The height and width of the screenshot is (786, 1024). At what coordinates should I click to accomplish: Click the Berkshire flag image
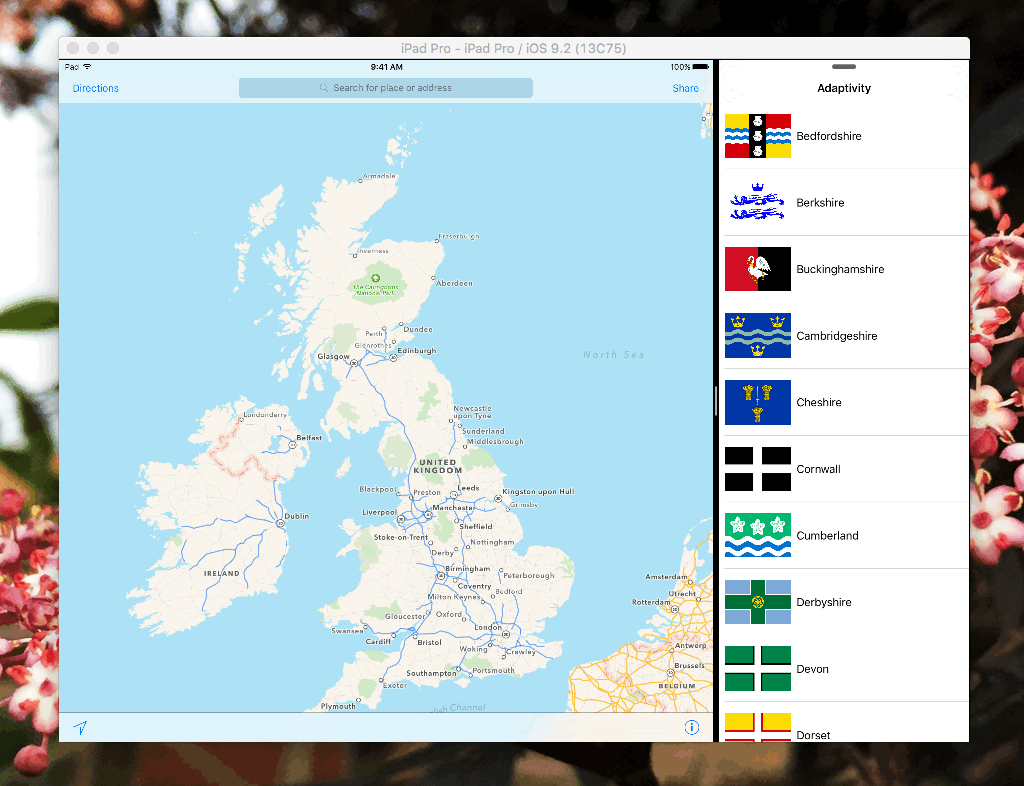(x=758, y=202)
